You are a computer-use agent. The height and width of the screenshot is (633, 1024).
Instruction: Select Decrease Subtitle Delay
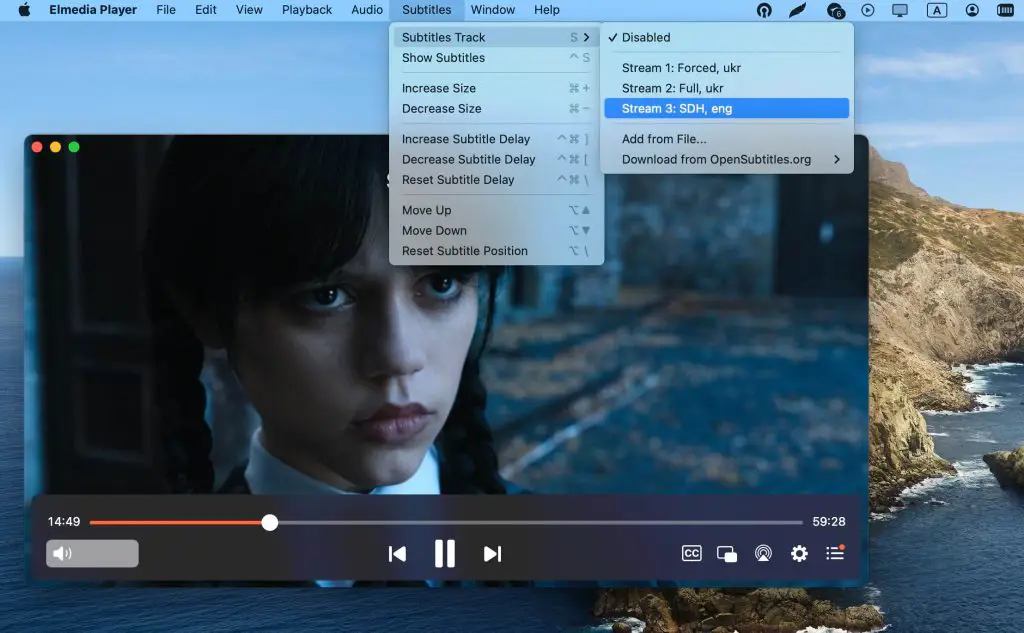click(496, 159)
